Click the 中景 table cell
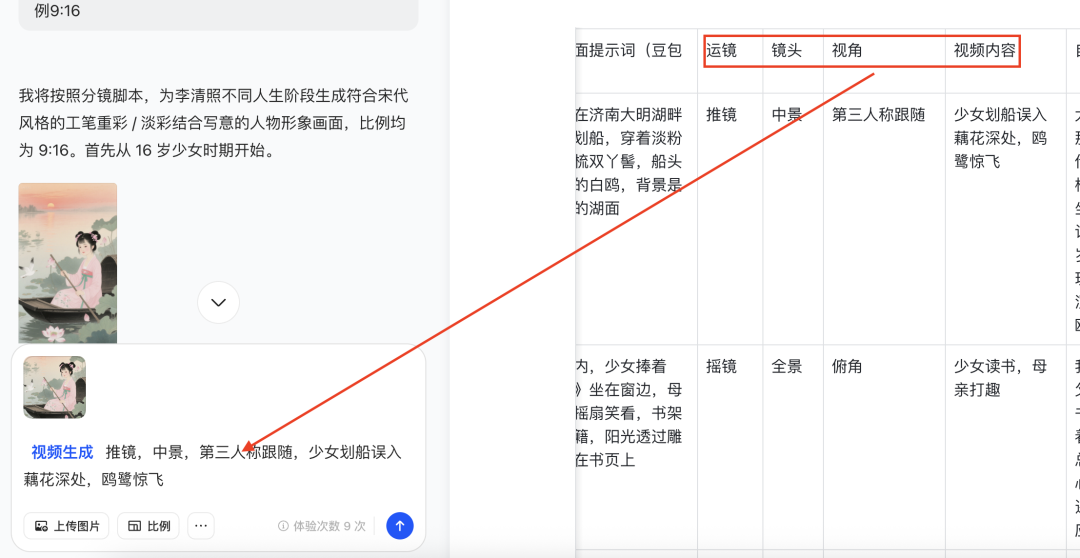 point(793,219)
